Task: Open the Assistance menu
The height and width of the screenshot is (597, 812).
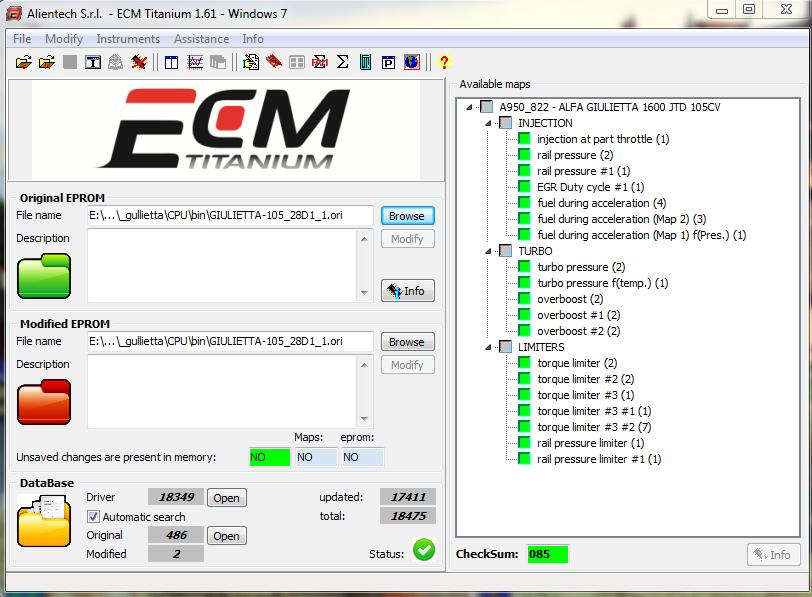Action: [x=201, y=39]
